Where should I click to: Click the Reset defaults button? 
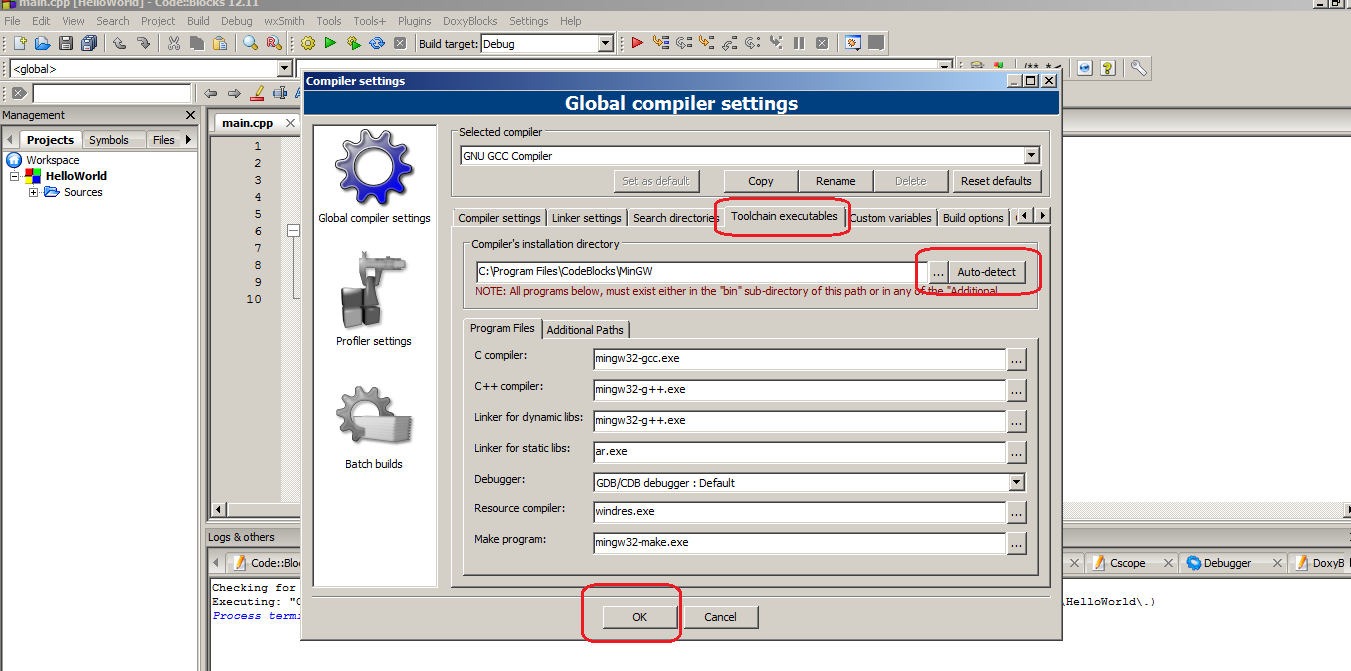[x=996, y=181]
